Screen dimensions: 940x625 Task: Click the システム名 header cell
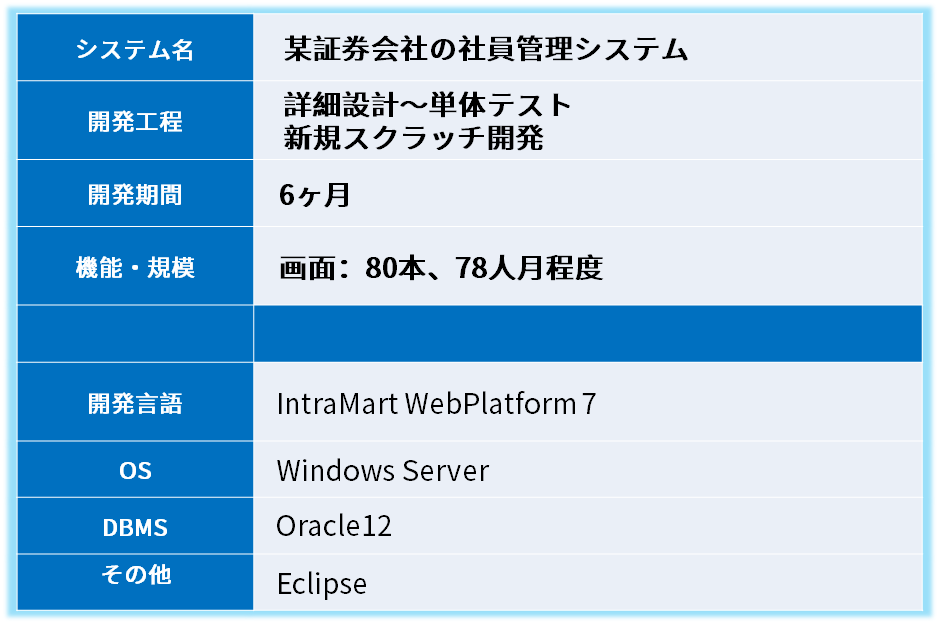click(135, 49)
